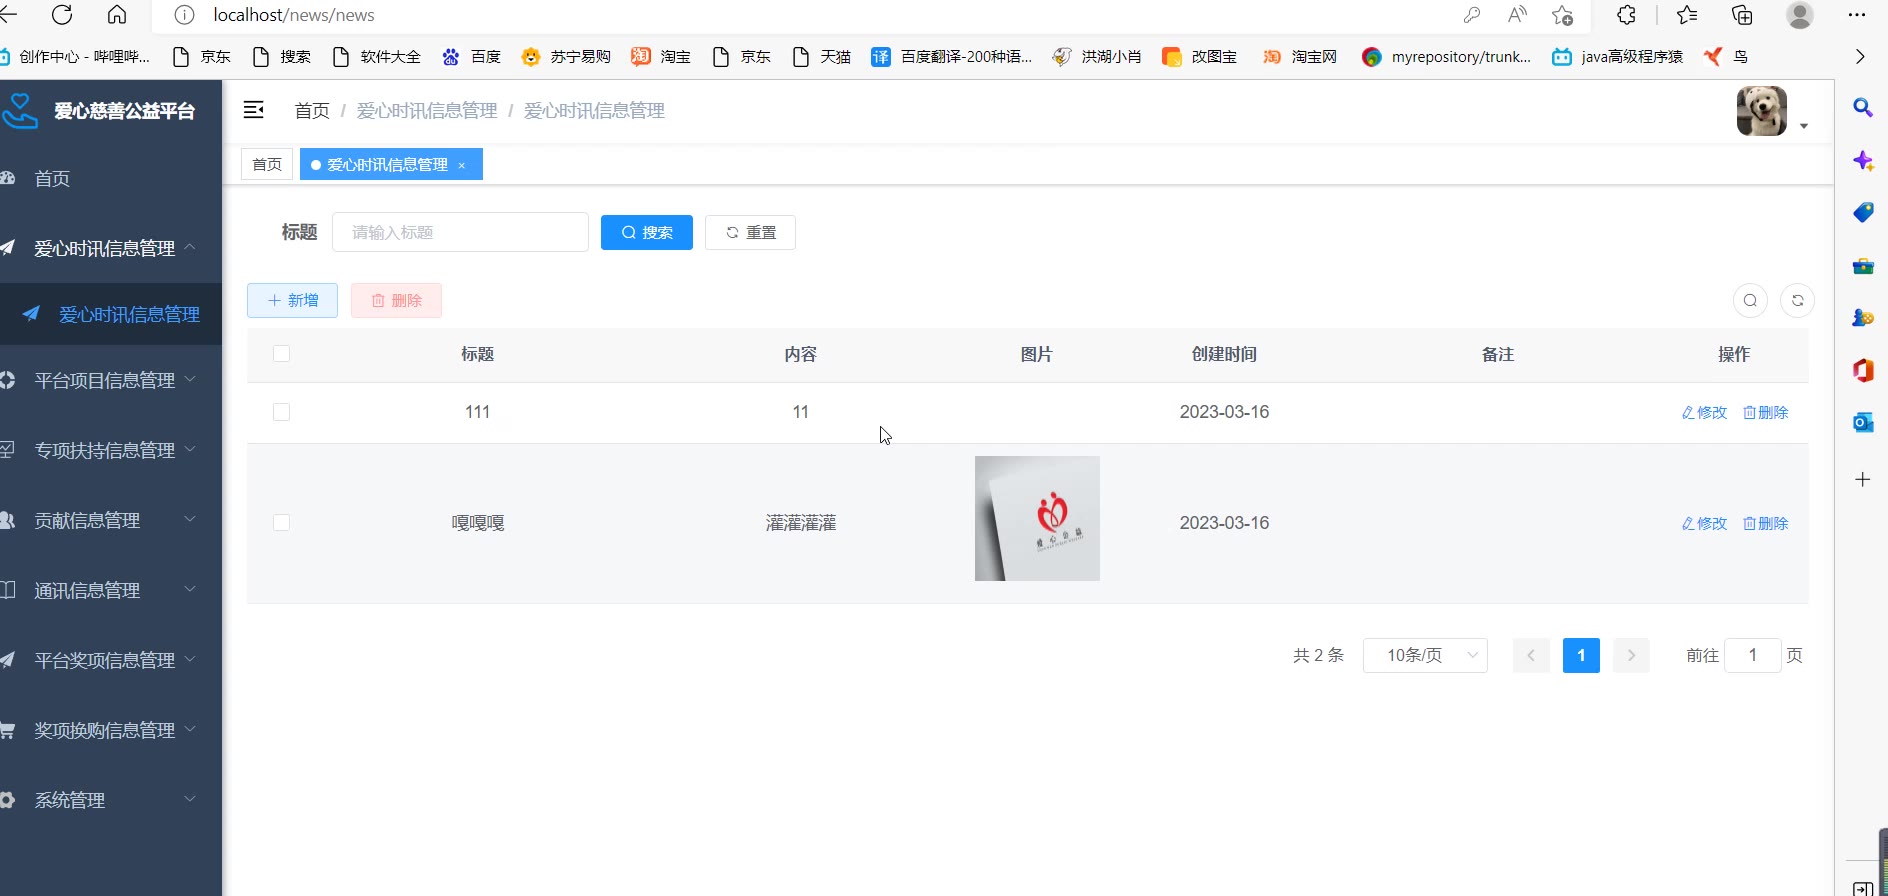Click platform logo 爱心慈善公益平台
The height and width of the screenshot is (896, 1888).
pyautogui.click(x=98, y=111)
